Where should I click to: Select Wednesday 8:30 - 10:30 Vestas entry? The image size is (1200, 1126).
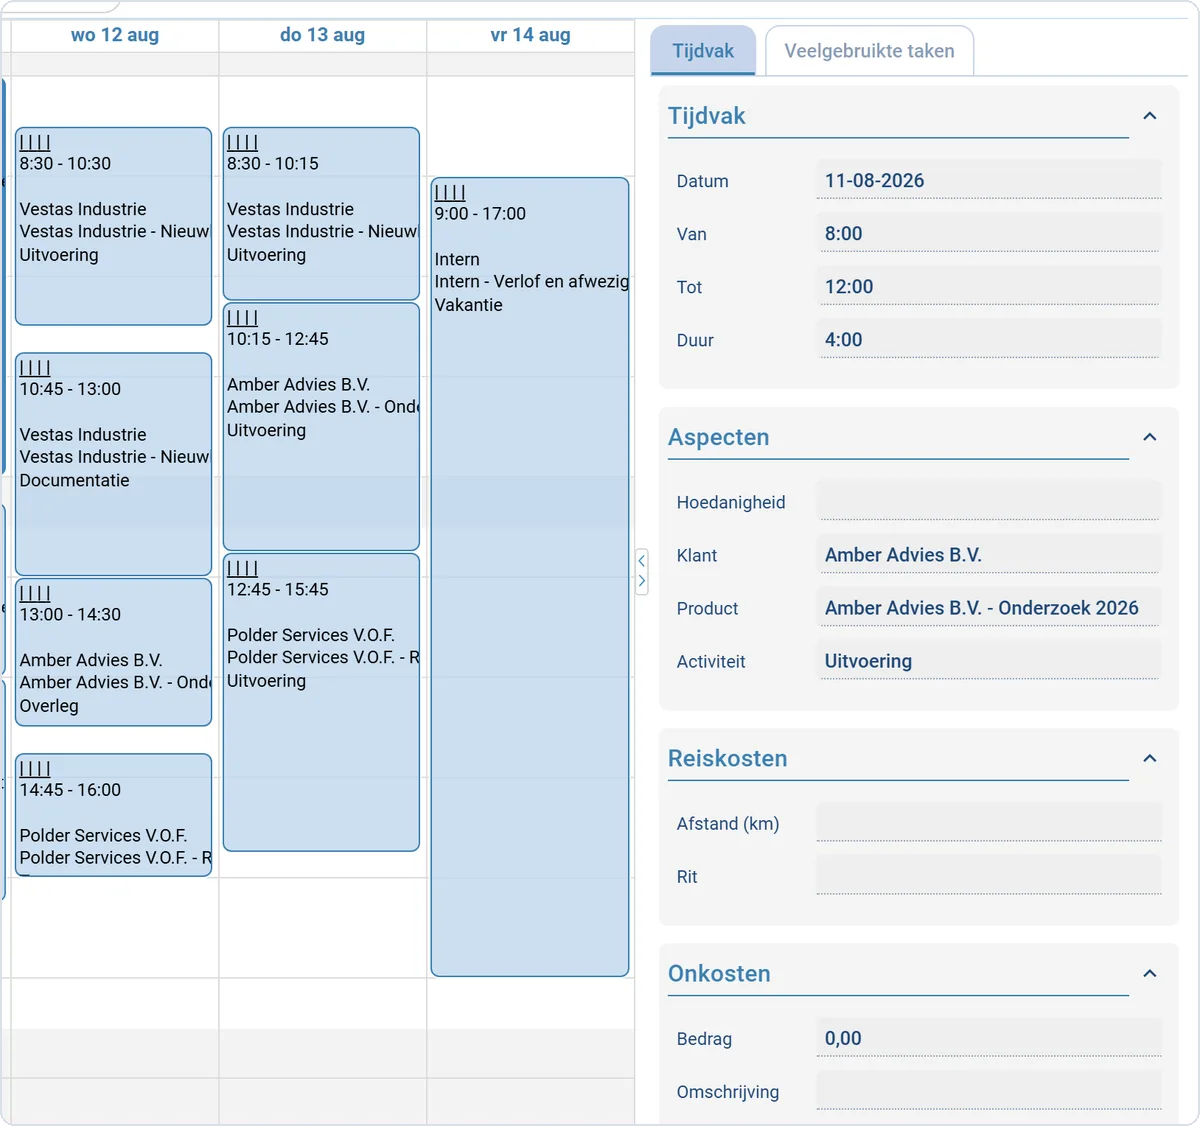click(x=114, y=226)
